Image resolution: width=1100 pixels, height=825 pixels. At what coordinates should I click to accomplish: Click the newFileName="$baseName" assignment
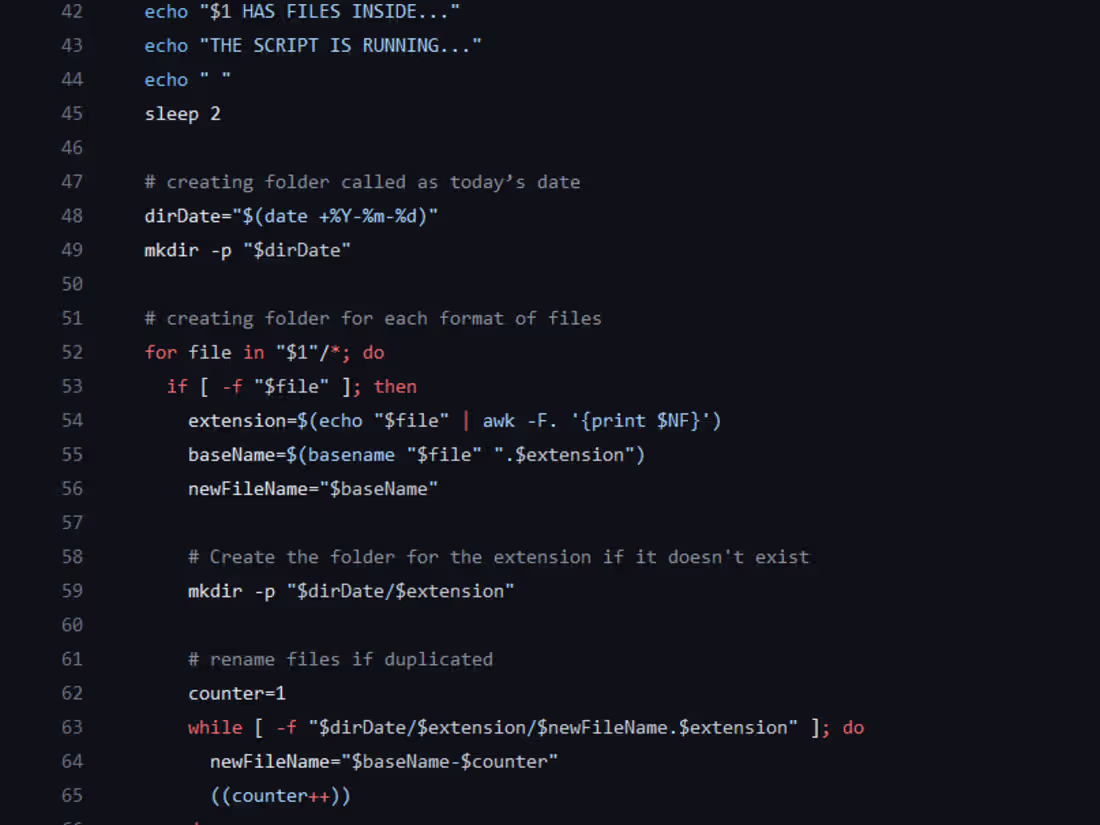click(313, 489)
